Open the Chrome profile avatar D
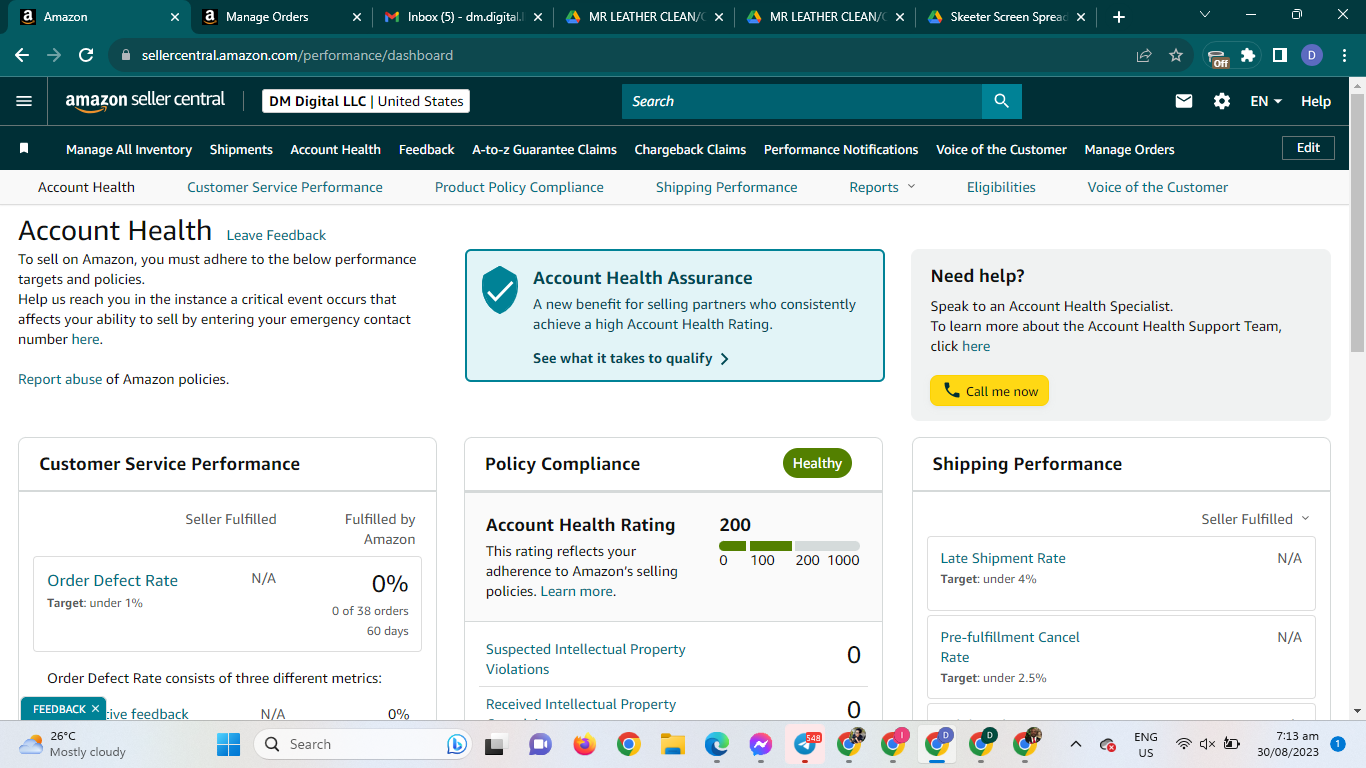The image size is (1366, 768). pos(1312,55)
